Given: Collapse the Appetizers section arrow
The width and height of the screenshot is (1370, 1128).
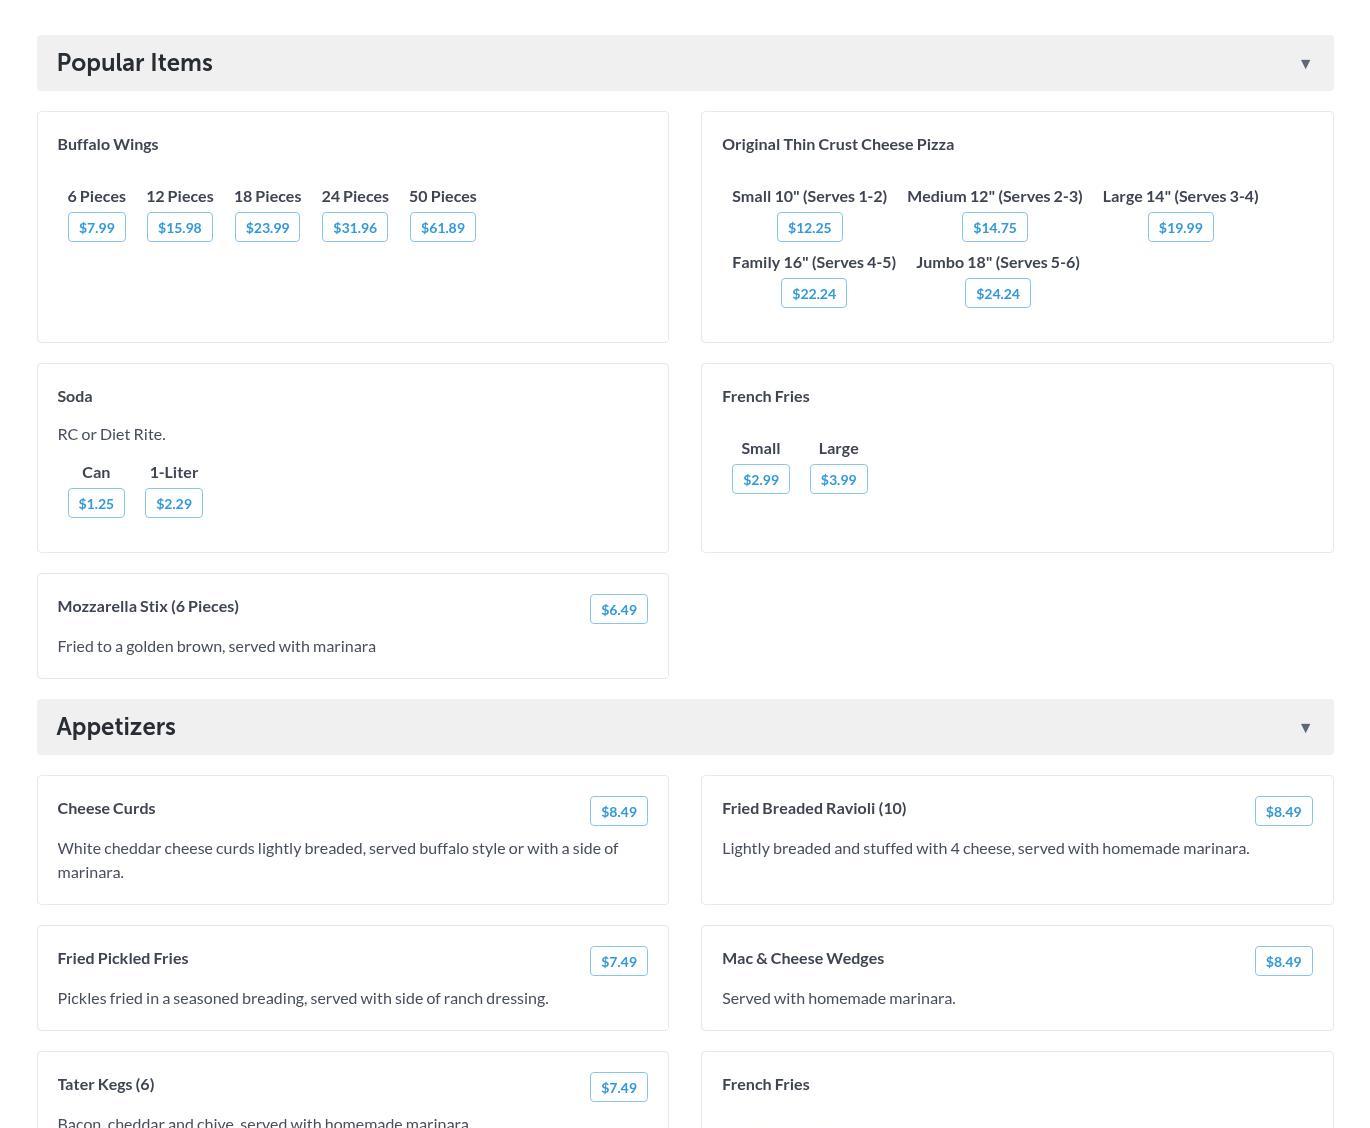Looking at the screenshot, I should click(1305, 728).
